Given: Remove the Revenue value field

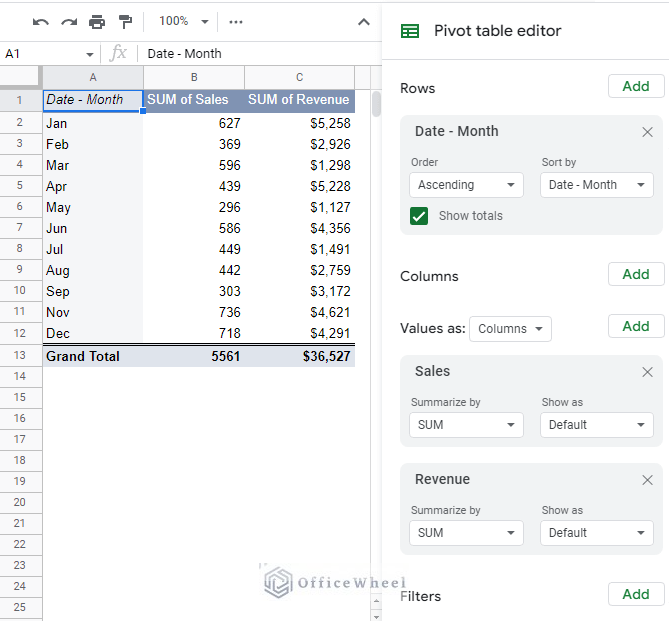Looking at the screenshot, I should pos(647,480).
